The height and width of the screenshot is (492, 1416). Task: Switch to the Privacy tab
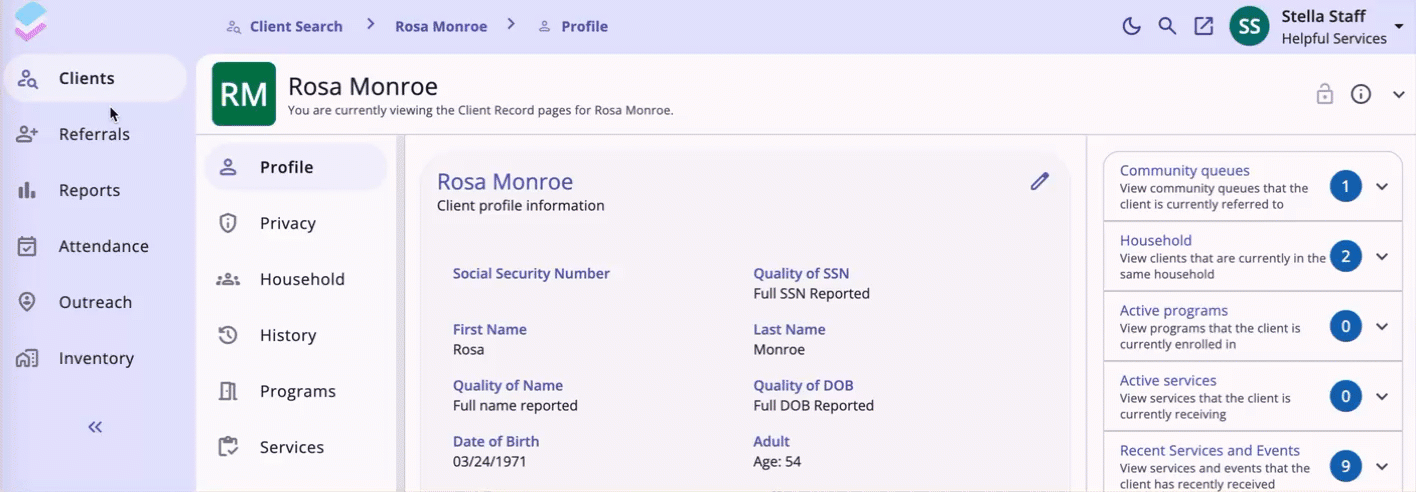287,223
